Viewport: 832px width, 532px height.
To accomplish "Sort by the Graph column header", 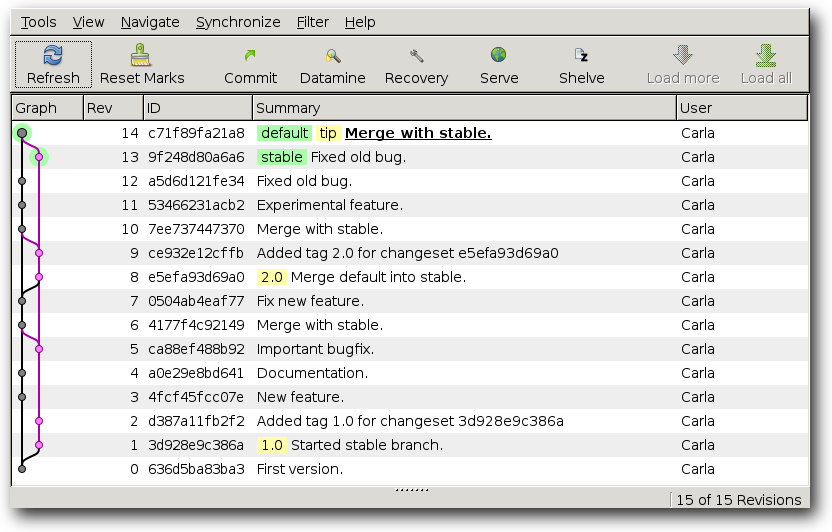I will pos(48,108).
